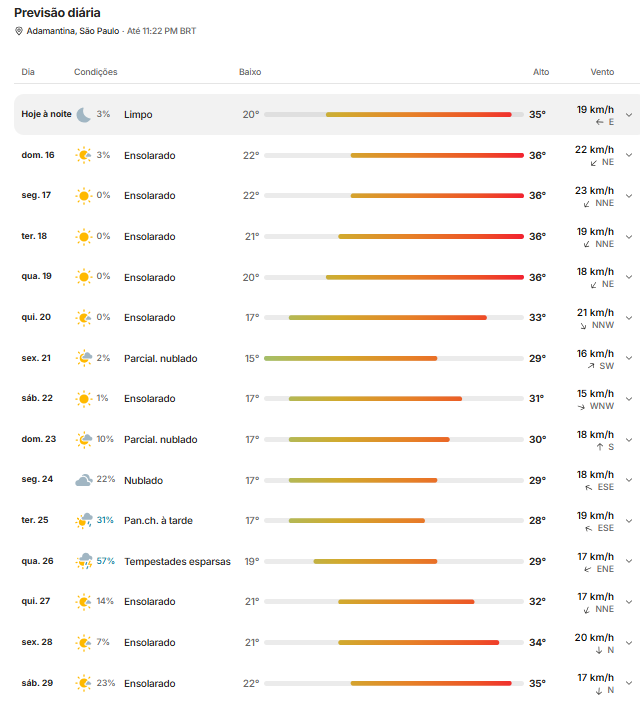Click the sun icon for sáb. 22
This screenshot has height=706, width=640.
point(83,398)
